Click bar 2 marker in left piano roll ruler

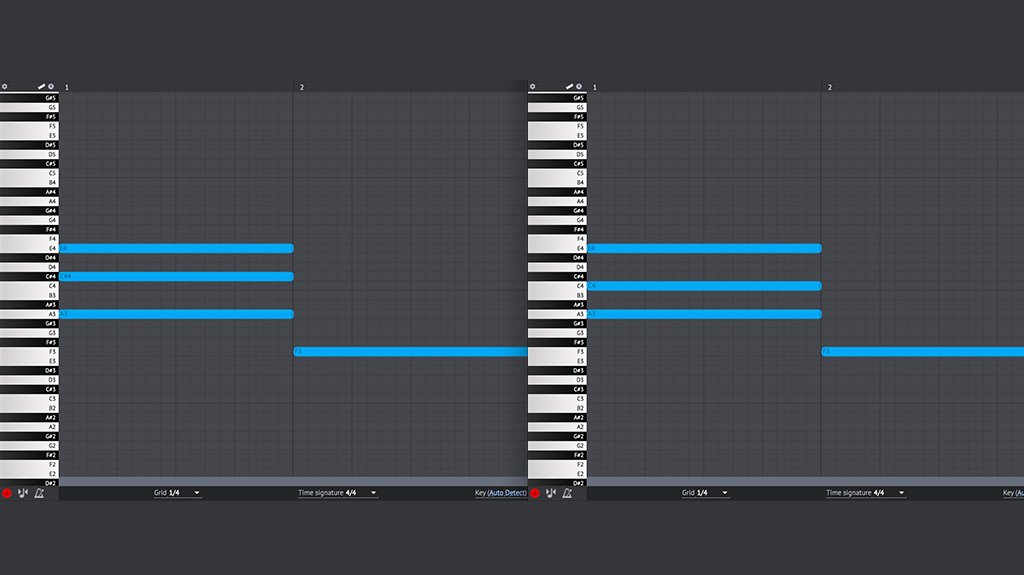[302, 87]
